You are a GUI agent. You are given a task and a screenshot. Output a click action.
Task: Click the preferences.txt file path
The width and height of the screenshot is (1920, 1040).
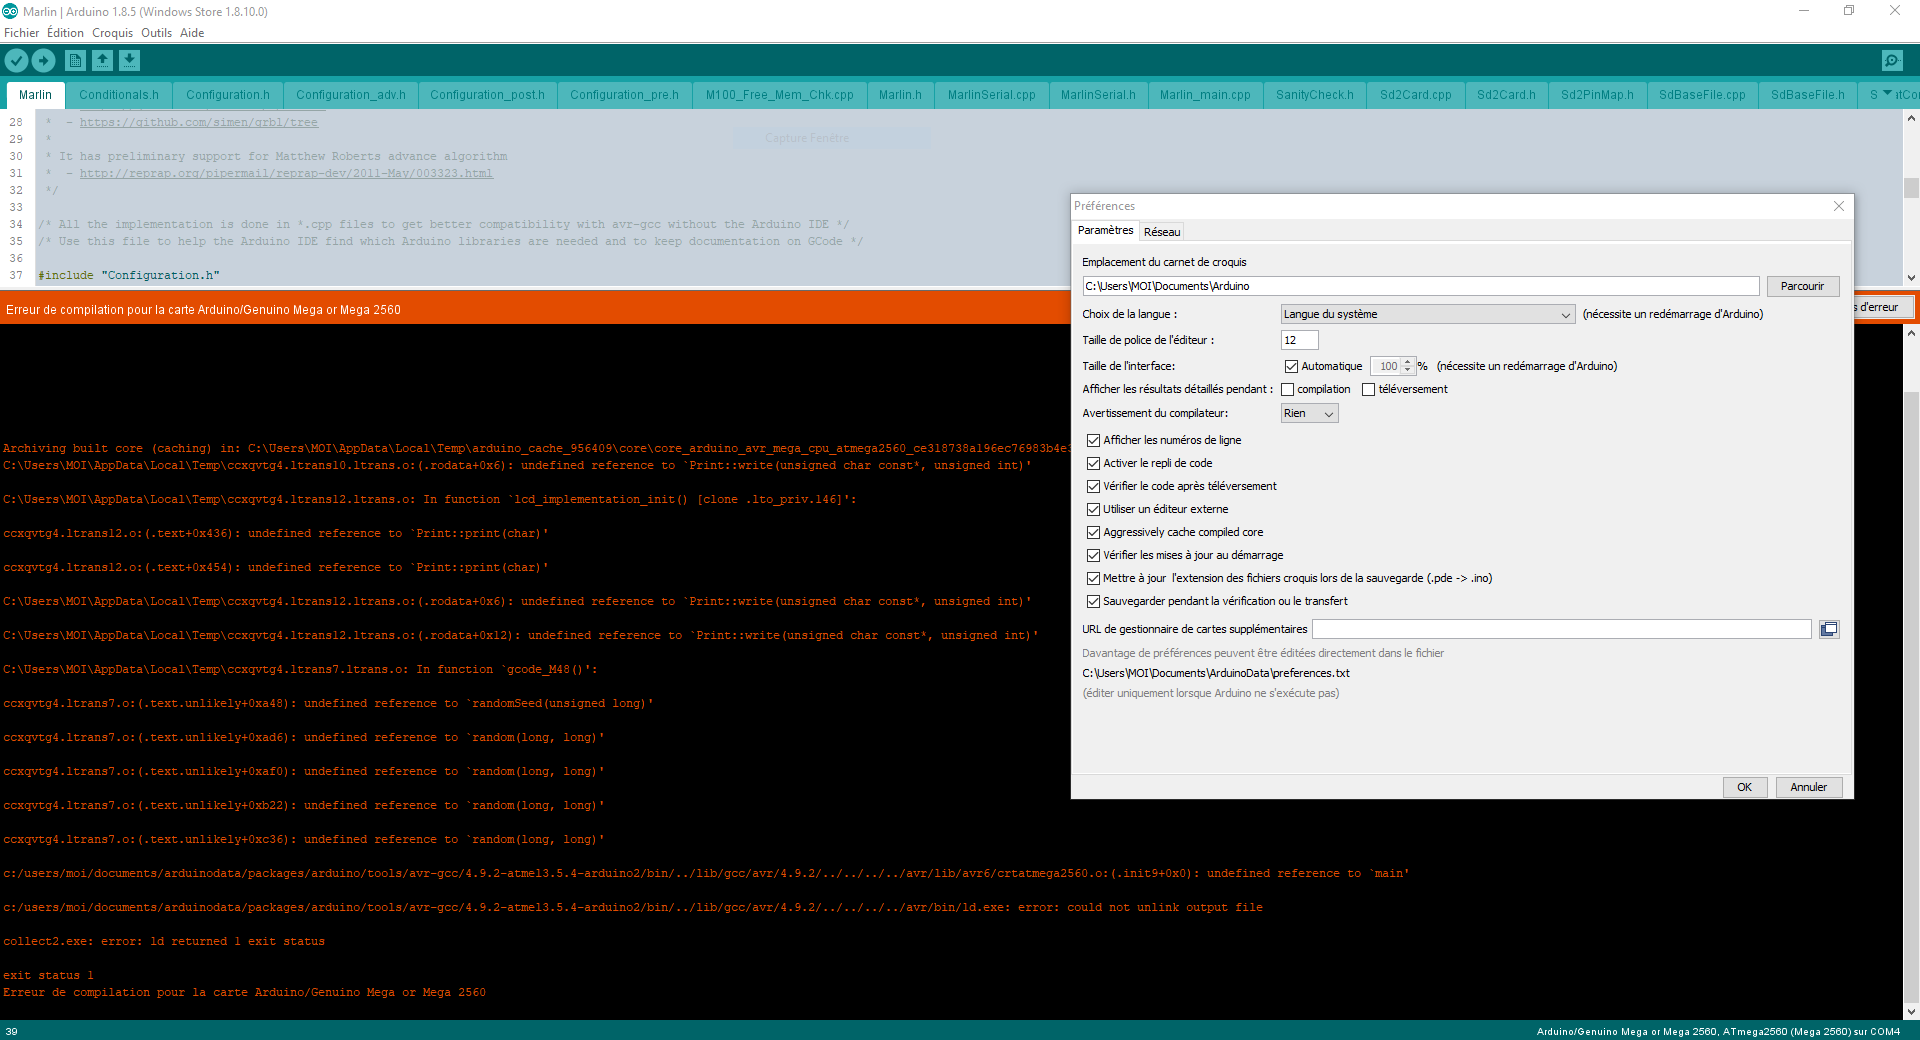1216,673
